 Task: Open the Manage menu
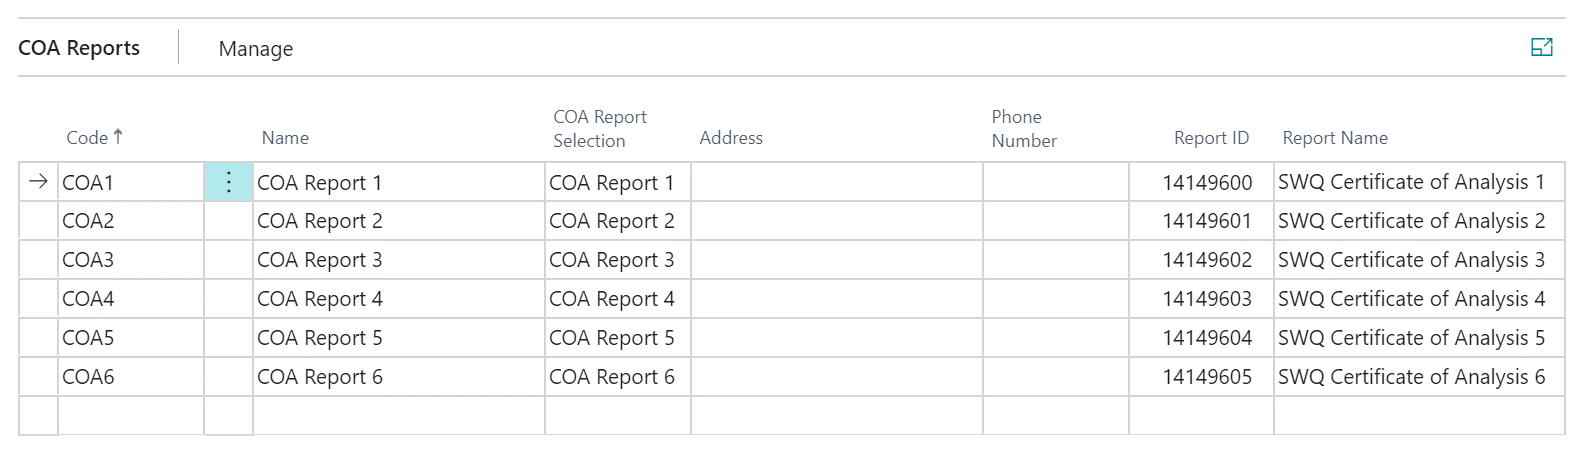click(x=256, y=49)
